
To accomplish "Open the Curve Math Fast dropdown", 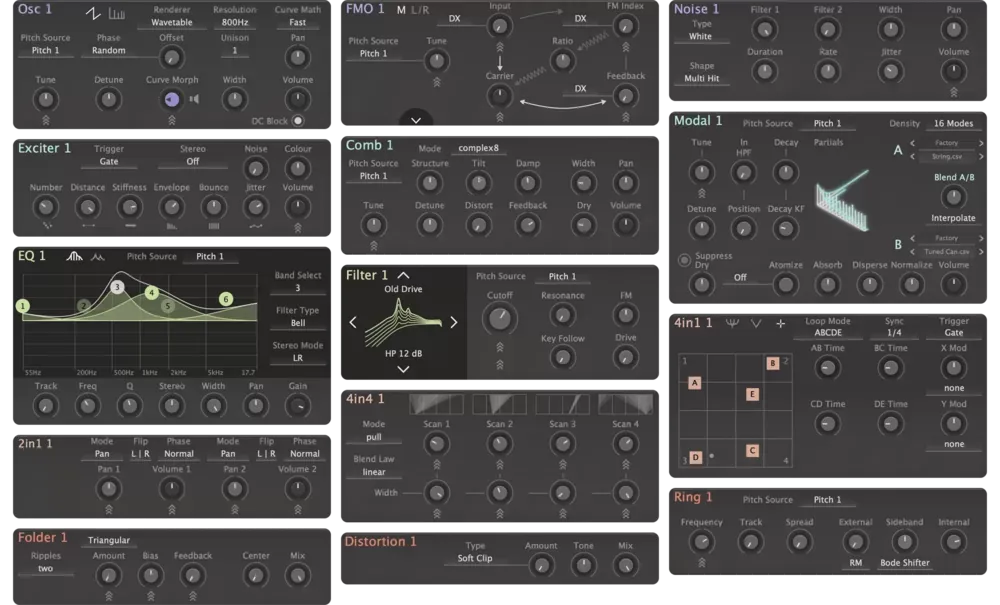I will click(x=297, y=22).
